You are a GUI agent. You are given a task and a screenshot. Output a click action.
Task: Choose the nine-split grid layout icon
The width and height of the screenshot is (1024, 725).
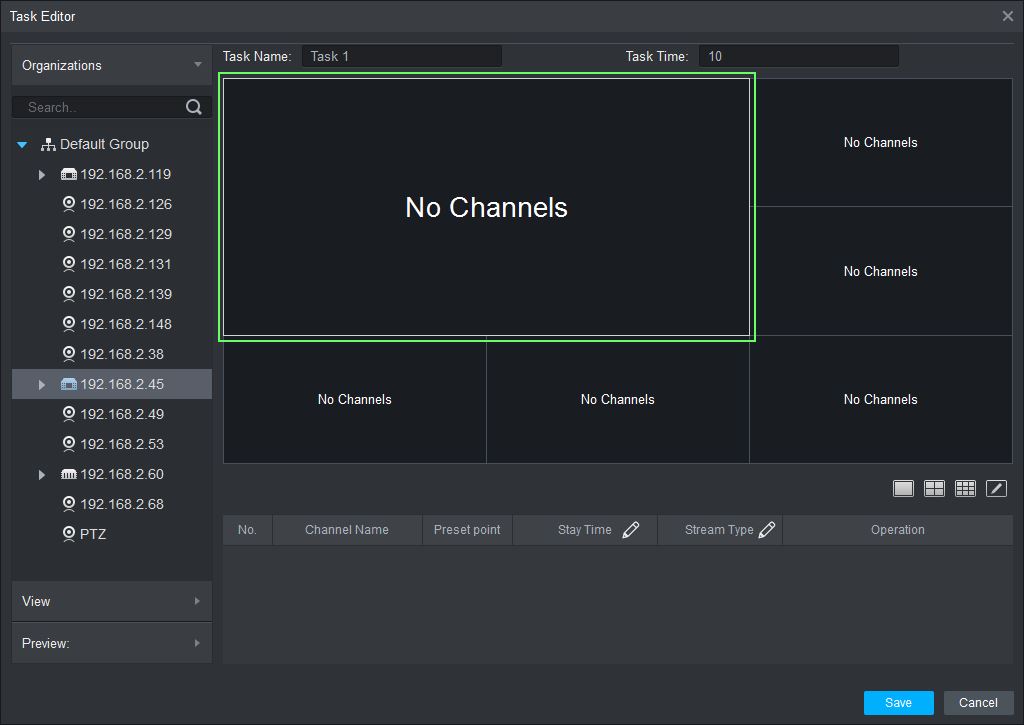(965, 488)
